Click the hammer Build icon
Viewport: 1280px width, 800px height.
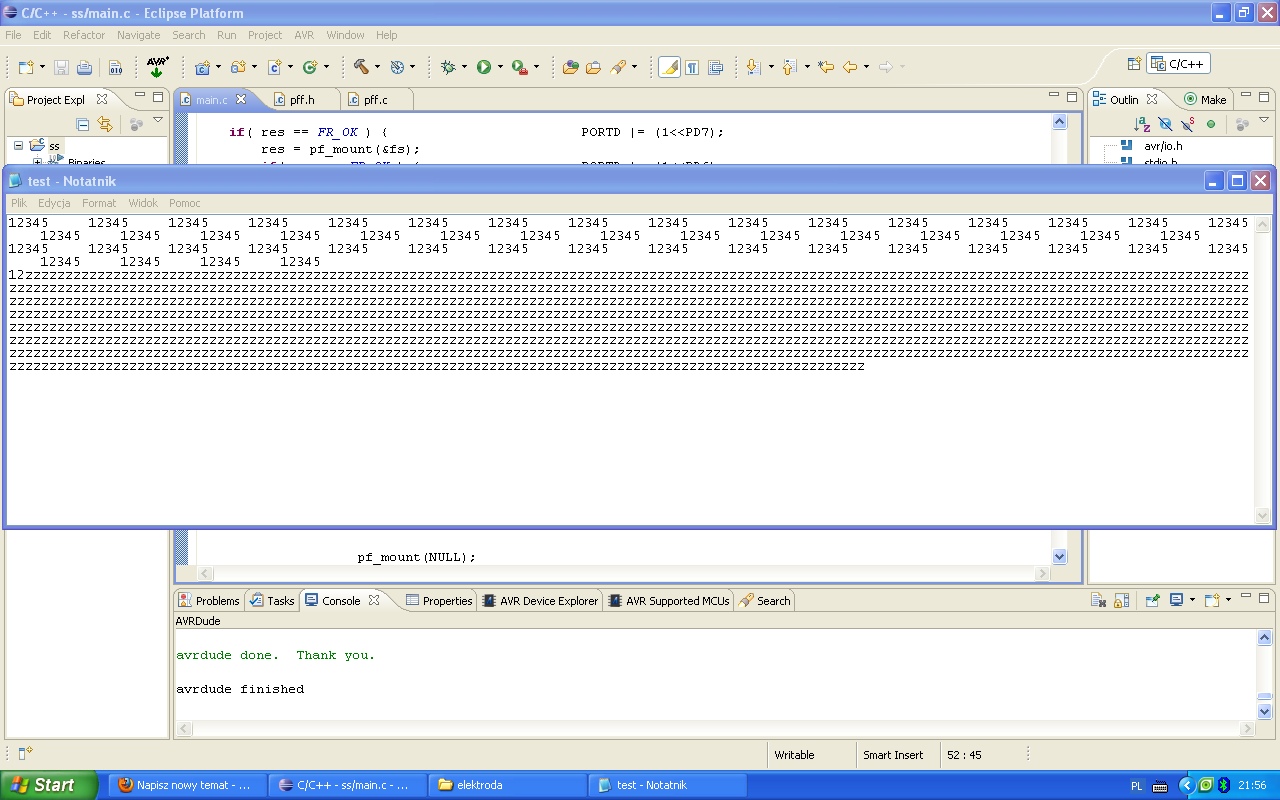[361, 67]
